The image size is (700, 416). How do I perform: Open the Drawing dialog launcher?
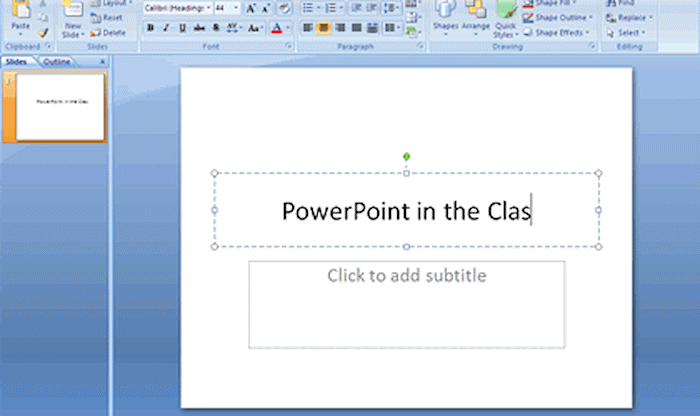pyautogui.click(x=592, y=46)
